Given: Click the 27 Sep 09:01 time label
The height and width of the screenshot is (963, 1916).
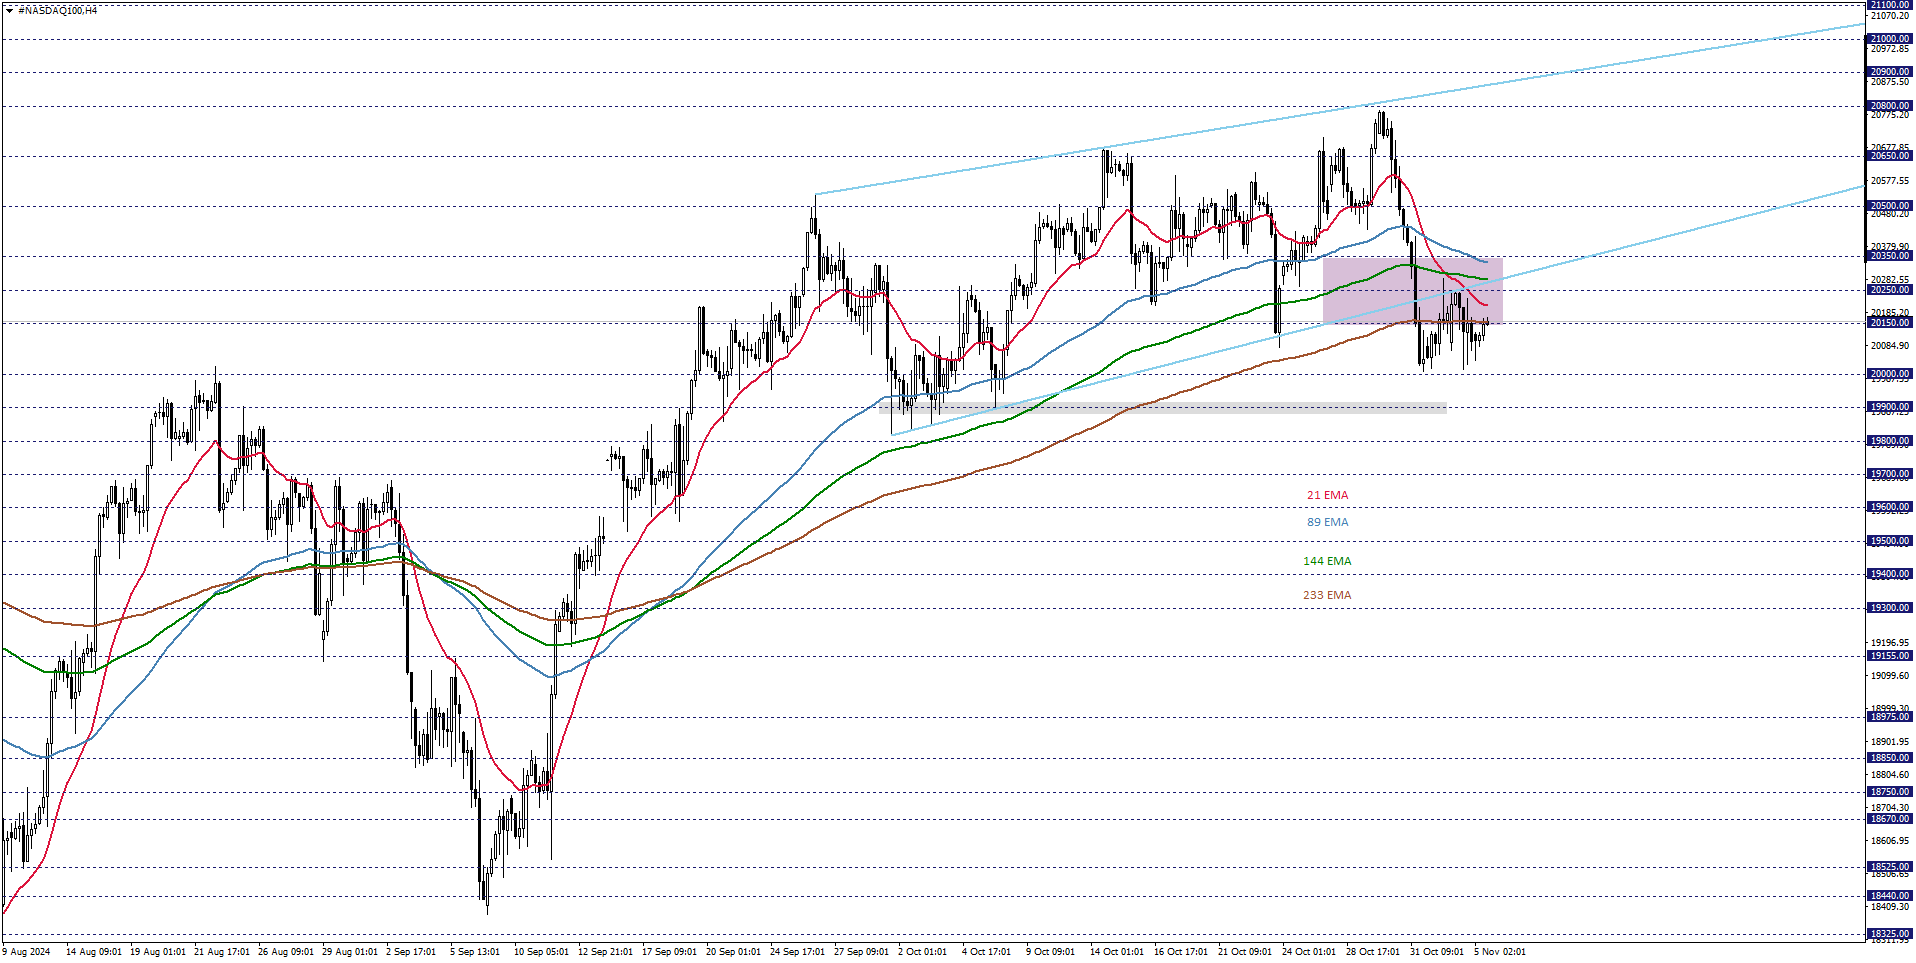Looking at the screenshot, I should 861,952.
